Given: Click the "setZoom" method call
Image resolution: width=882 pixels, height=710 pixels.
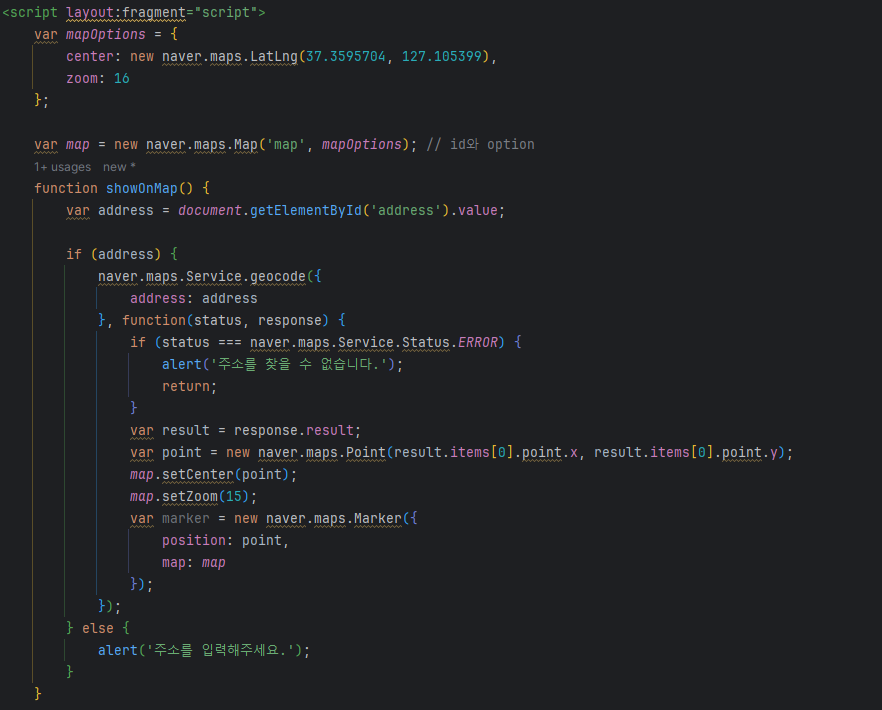Looking at the screenshot, I should pos(190,496).
